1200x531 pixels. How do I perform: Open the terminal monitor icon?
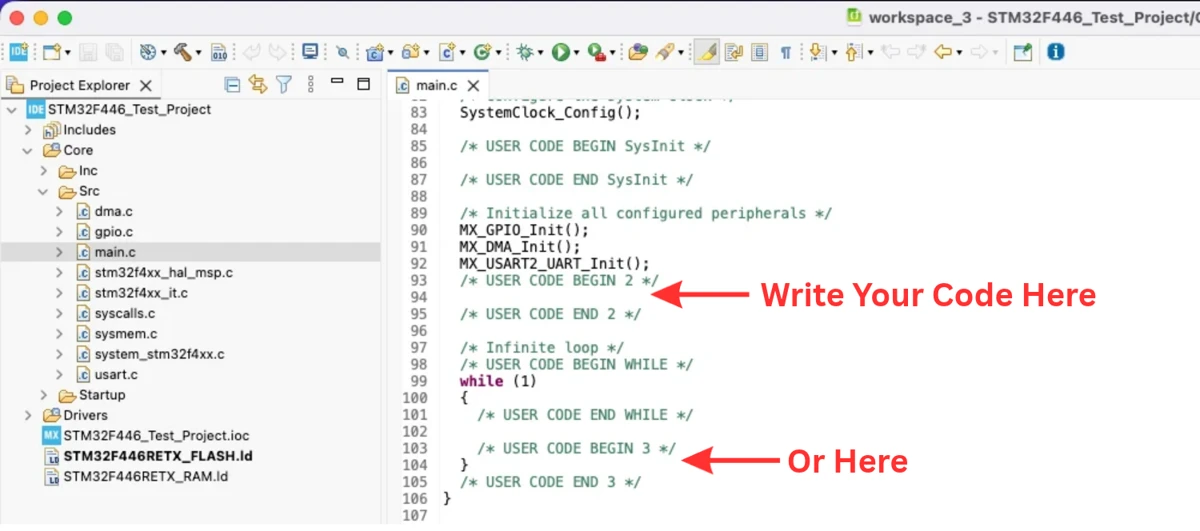tap(310, 51)
